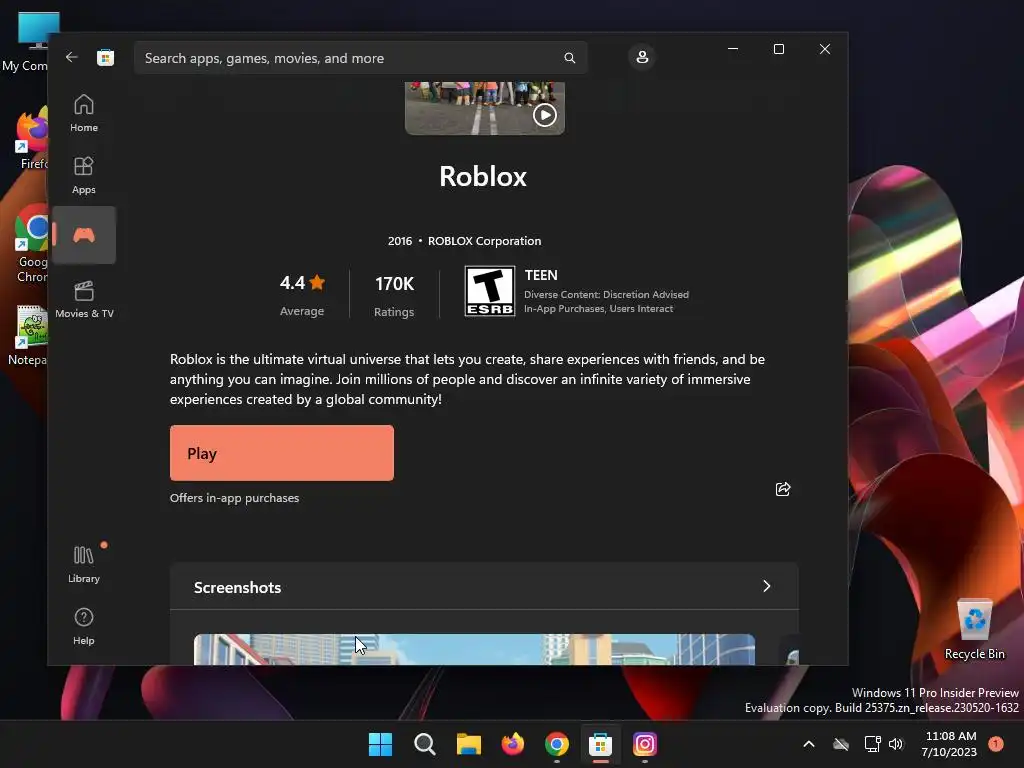
Task: Maximize the Microsoft Store window
Action: (x=778, y=49)
